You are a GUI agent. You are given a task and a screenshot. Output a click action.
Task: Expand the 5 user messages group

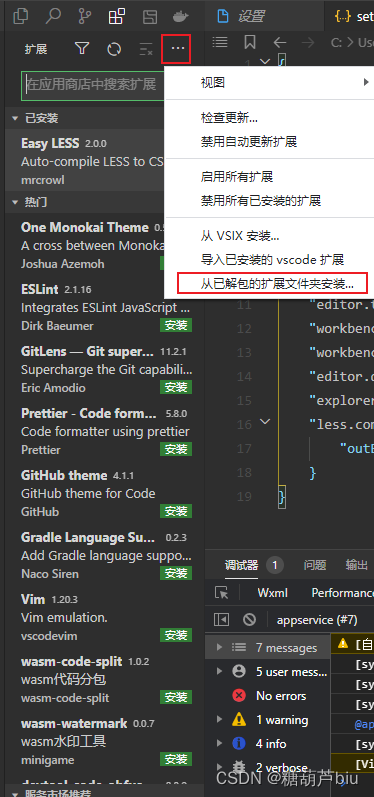point(220,671)
